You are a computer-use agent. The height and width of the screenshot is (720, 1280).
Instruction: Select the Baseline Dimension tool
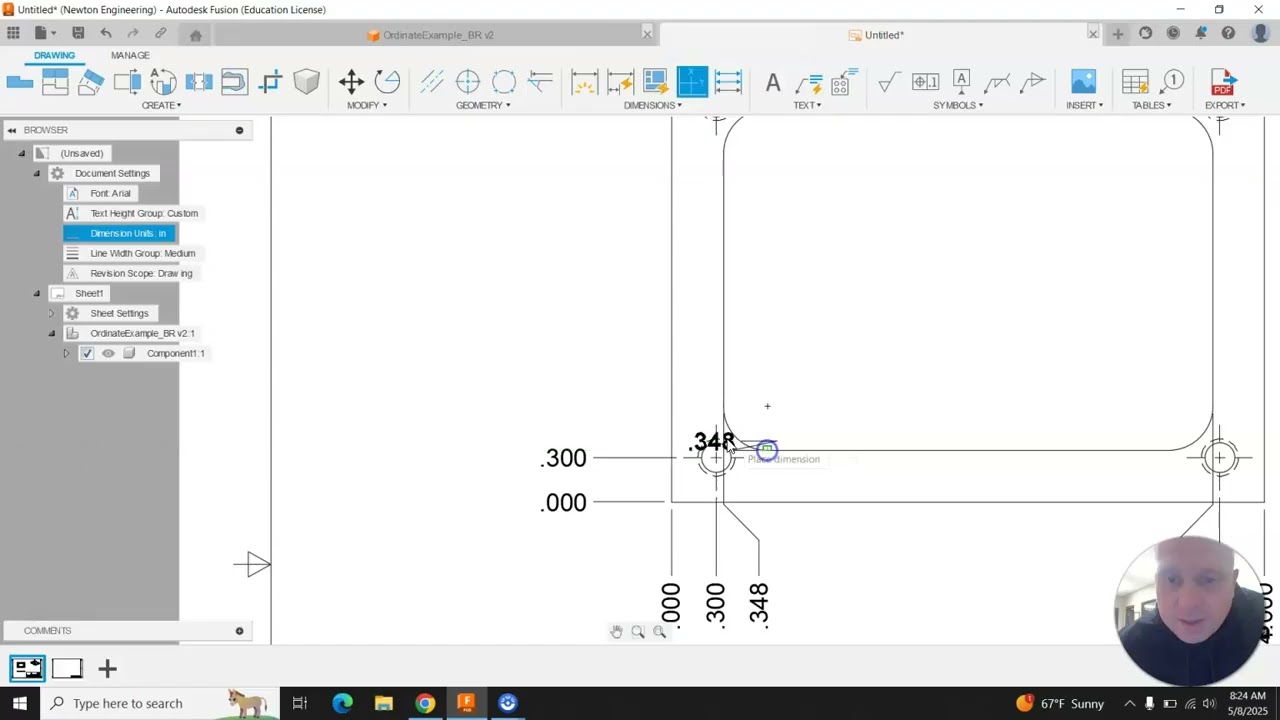click(x=728, y=82)
